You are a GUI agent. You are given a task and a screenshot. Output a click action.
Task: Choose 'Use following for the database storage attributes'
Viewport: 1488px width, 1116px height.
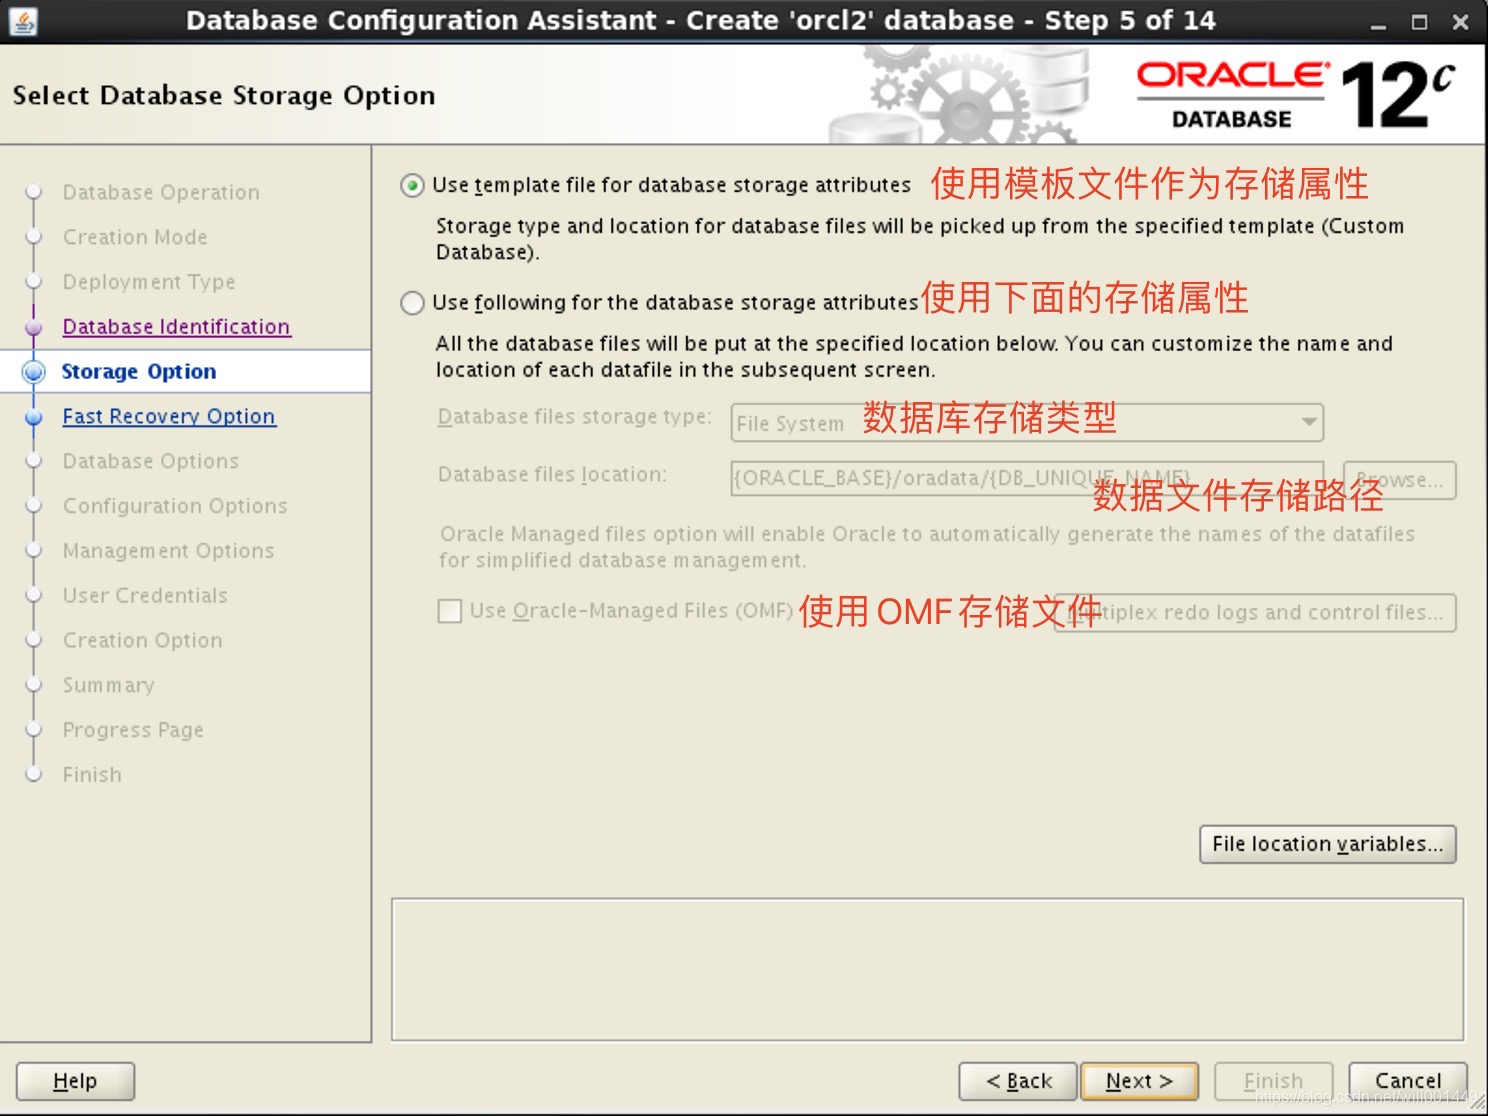point(412,303)
